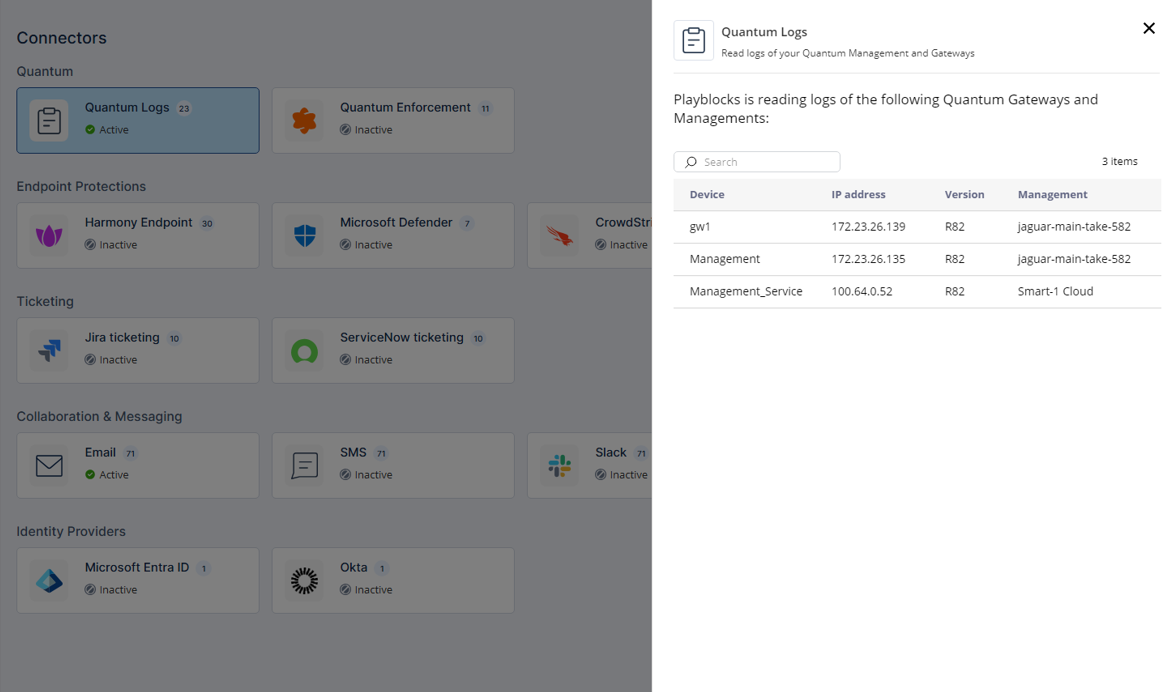This screenshot has height=692, width=1165.
Task: Open the Jira ticketing connector title
Action: (x=122, y=337)
